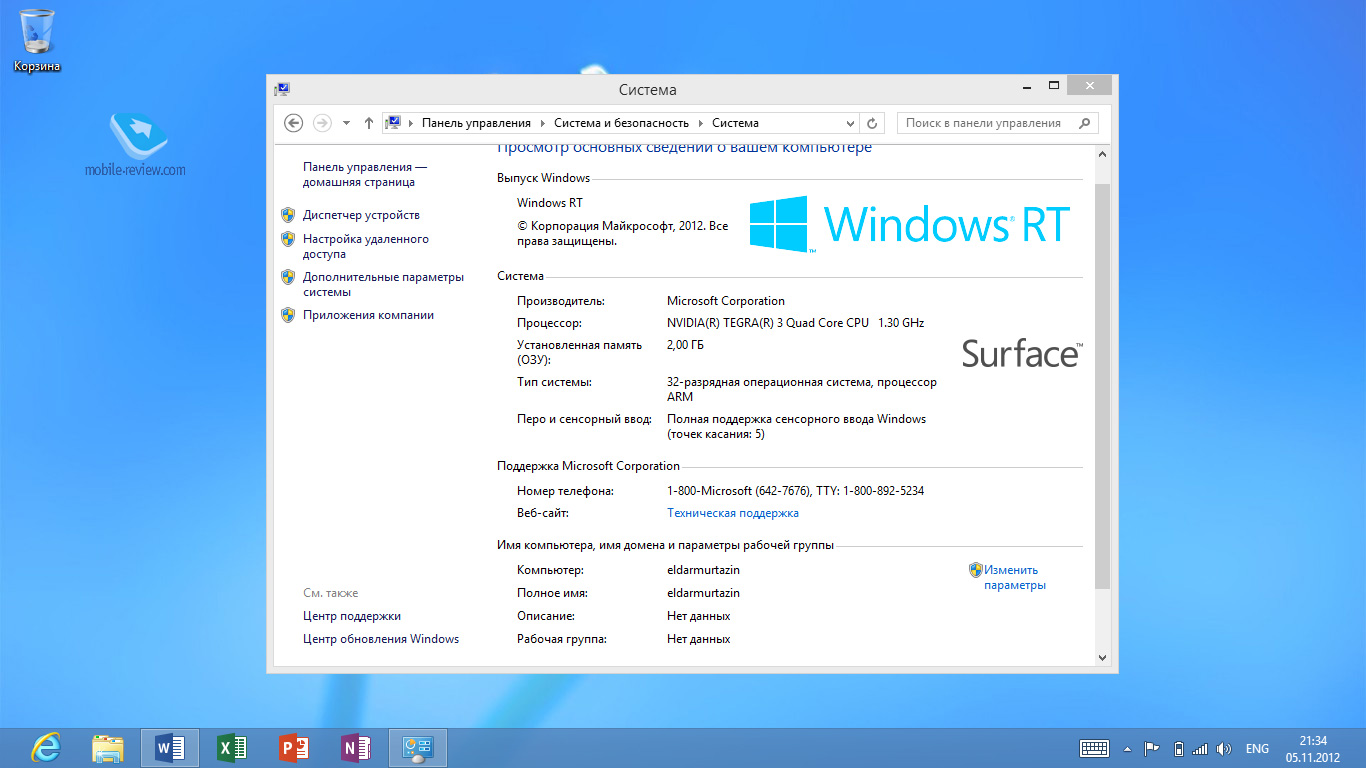Open Excel from the taskbar
Viewport: 1366px width, 768px height.
click(232, 748)
